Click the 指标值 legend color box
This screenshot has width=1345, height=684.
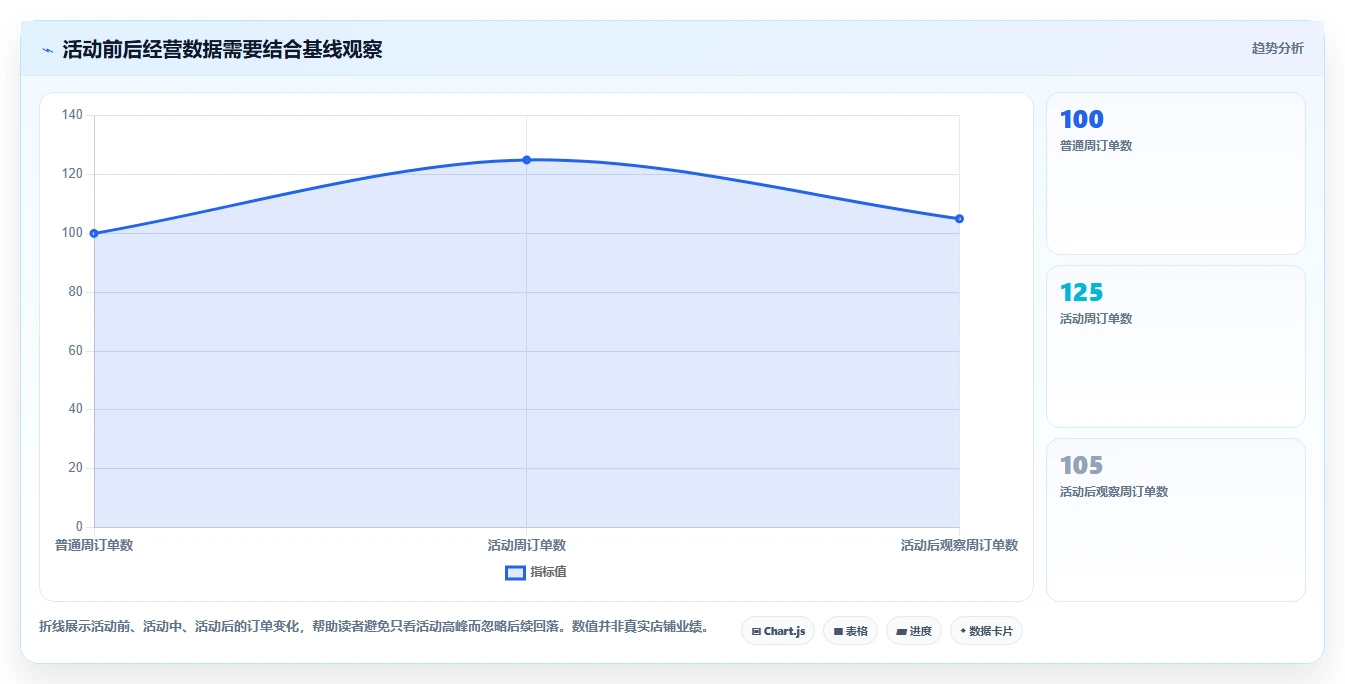point(515,572)
